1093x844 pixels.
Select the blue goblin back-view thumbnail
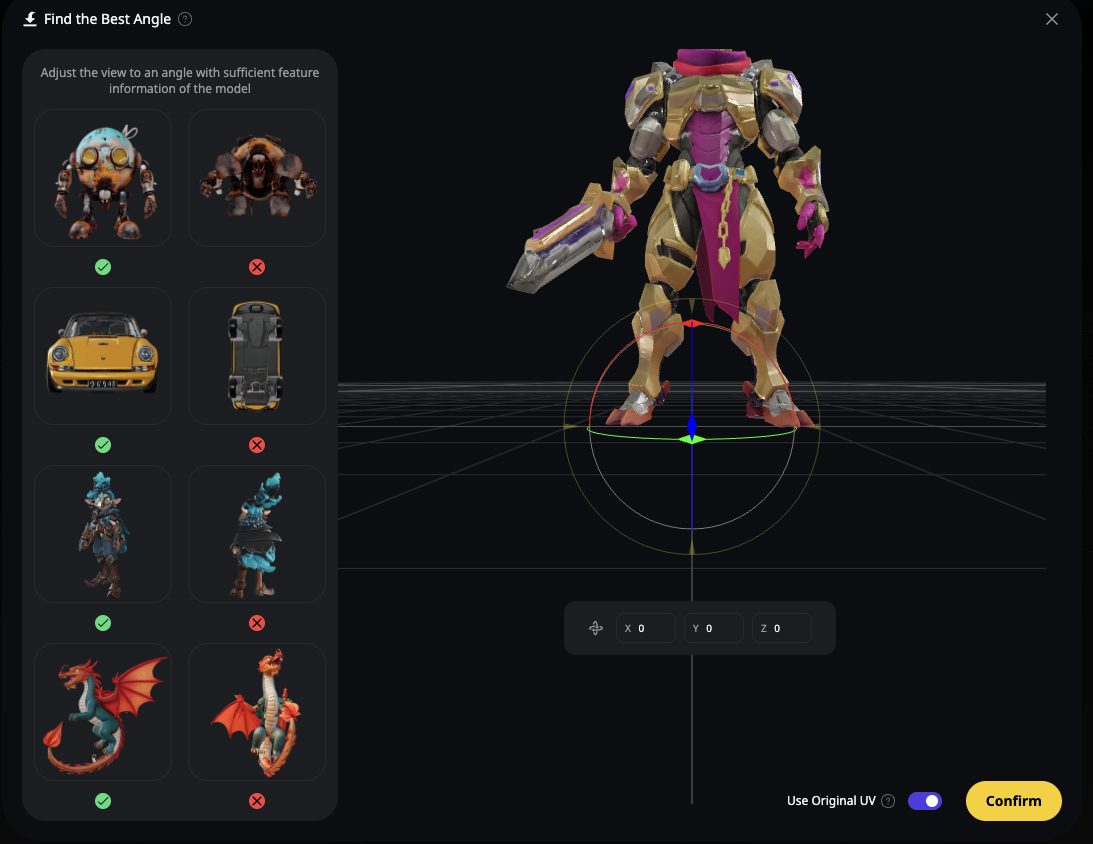click(x=257, y=534)
